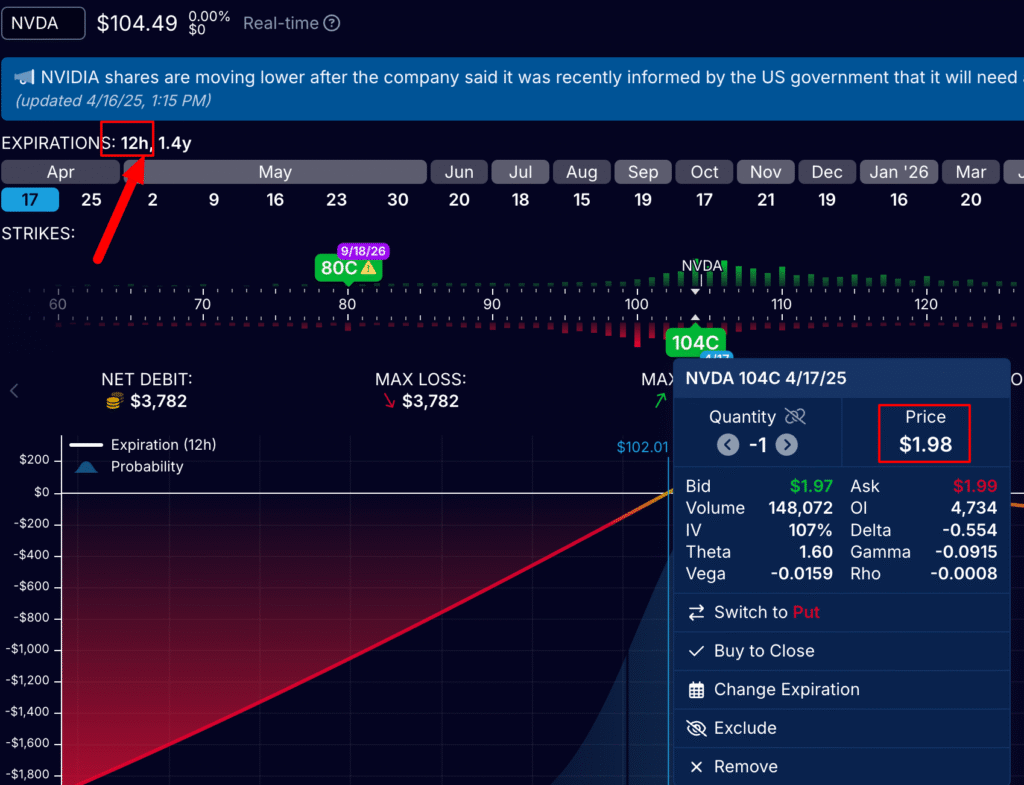Screen dimensions: 1024x785
Task: Open the Real-time help question mark icon
Action: point(332,24)
